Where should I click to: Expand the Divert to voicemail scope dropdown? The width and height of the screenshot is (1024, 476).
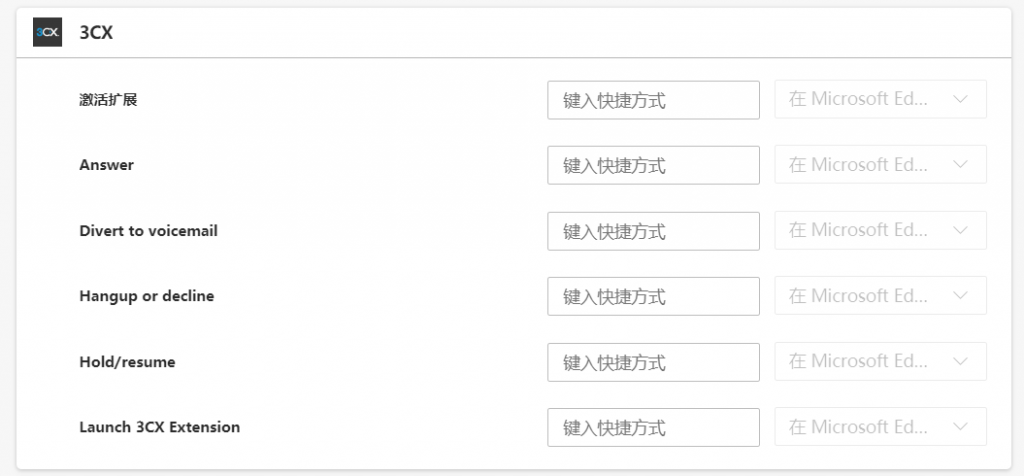(x=880, y=230)
